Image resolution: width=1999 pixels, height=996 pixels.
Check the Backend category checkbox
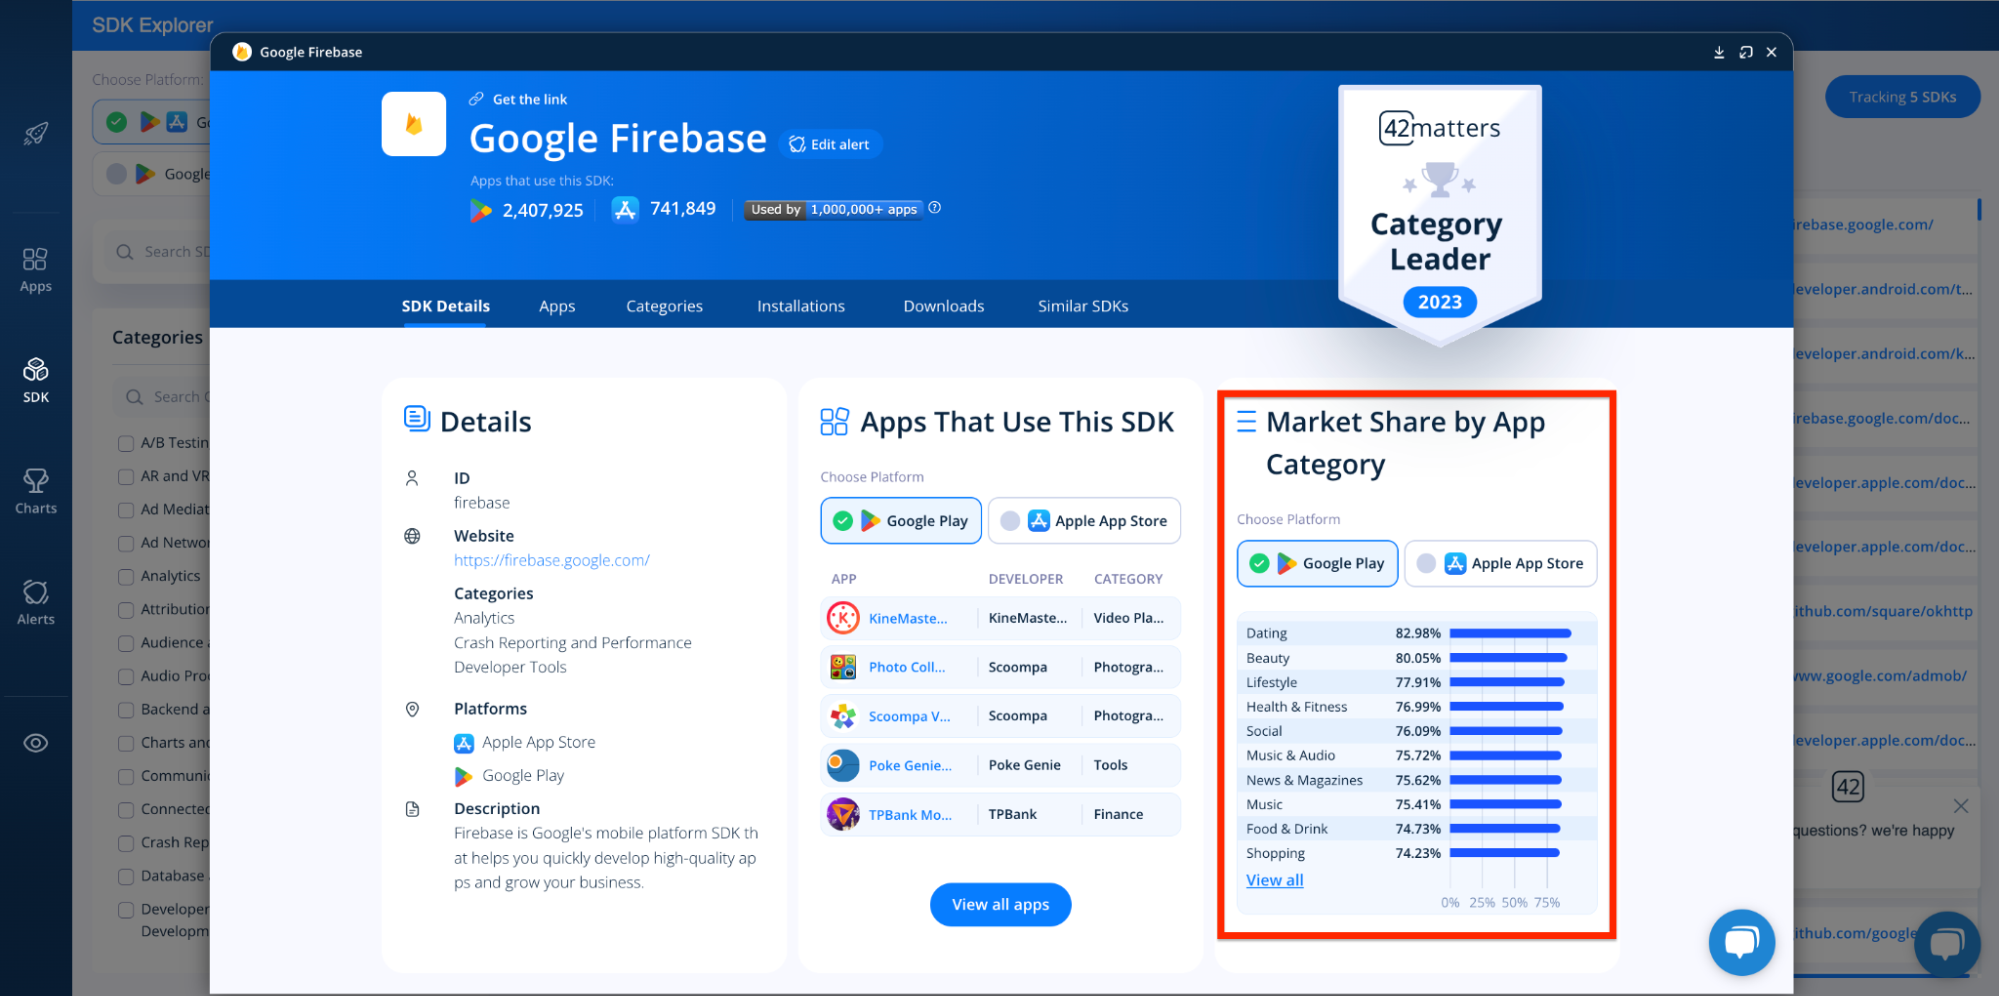point(126,710)
